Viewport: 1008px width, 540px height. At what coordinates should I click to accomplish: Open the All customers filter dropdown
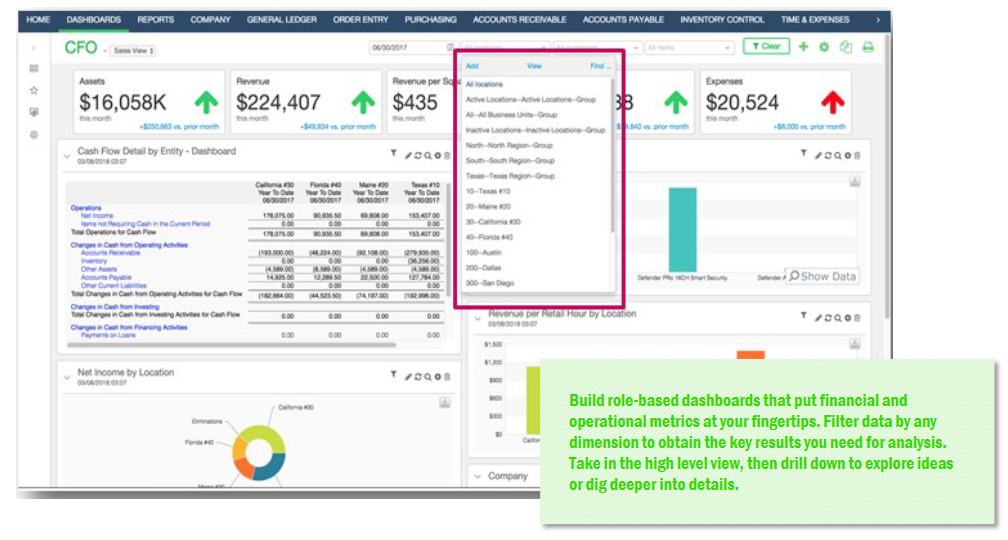tap(597, 48)
